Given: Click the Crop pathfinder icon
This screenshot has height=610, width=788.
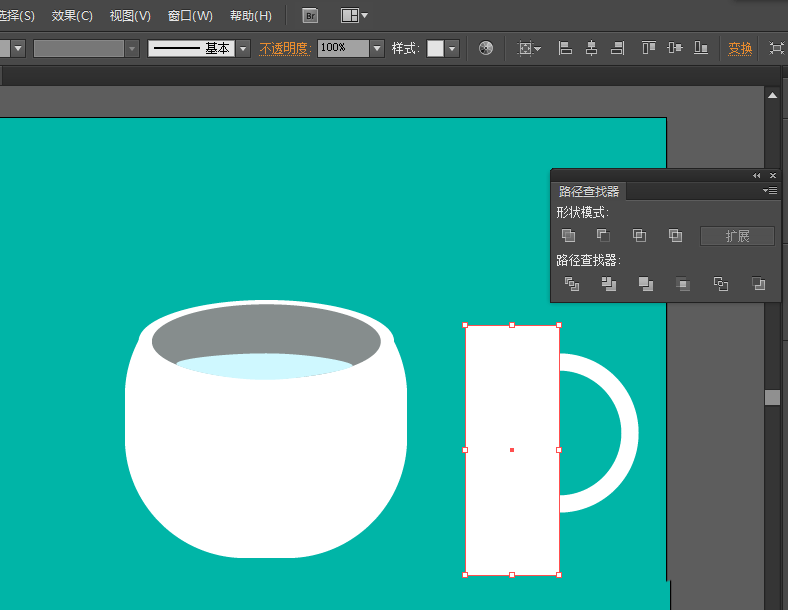Looking at the screenshot, I should click(x=682, y=284).
